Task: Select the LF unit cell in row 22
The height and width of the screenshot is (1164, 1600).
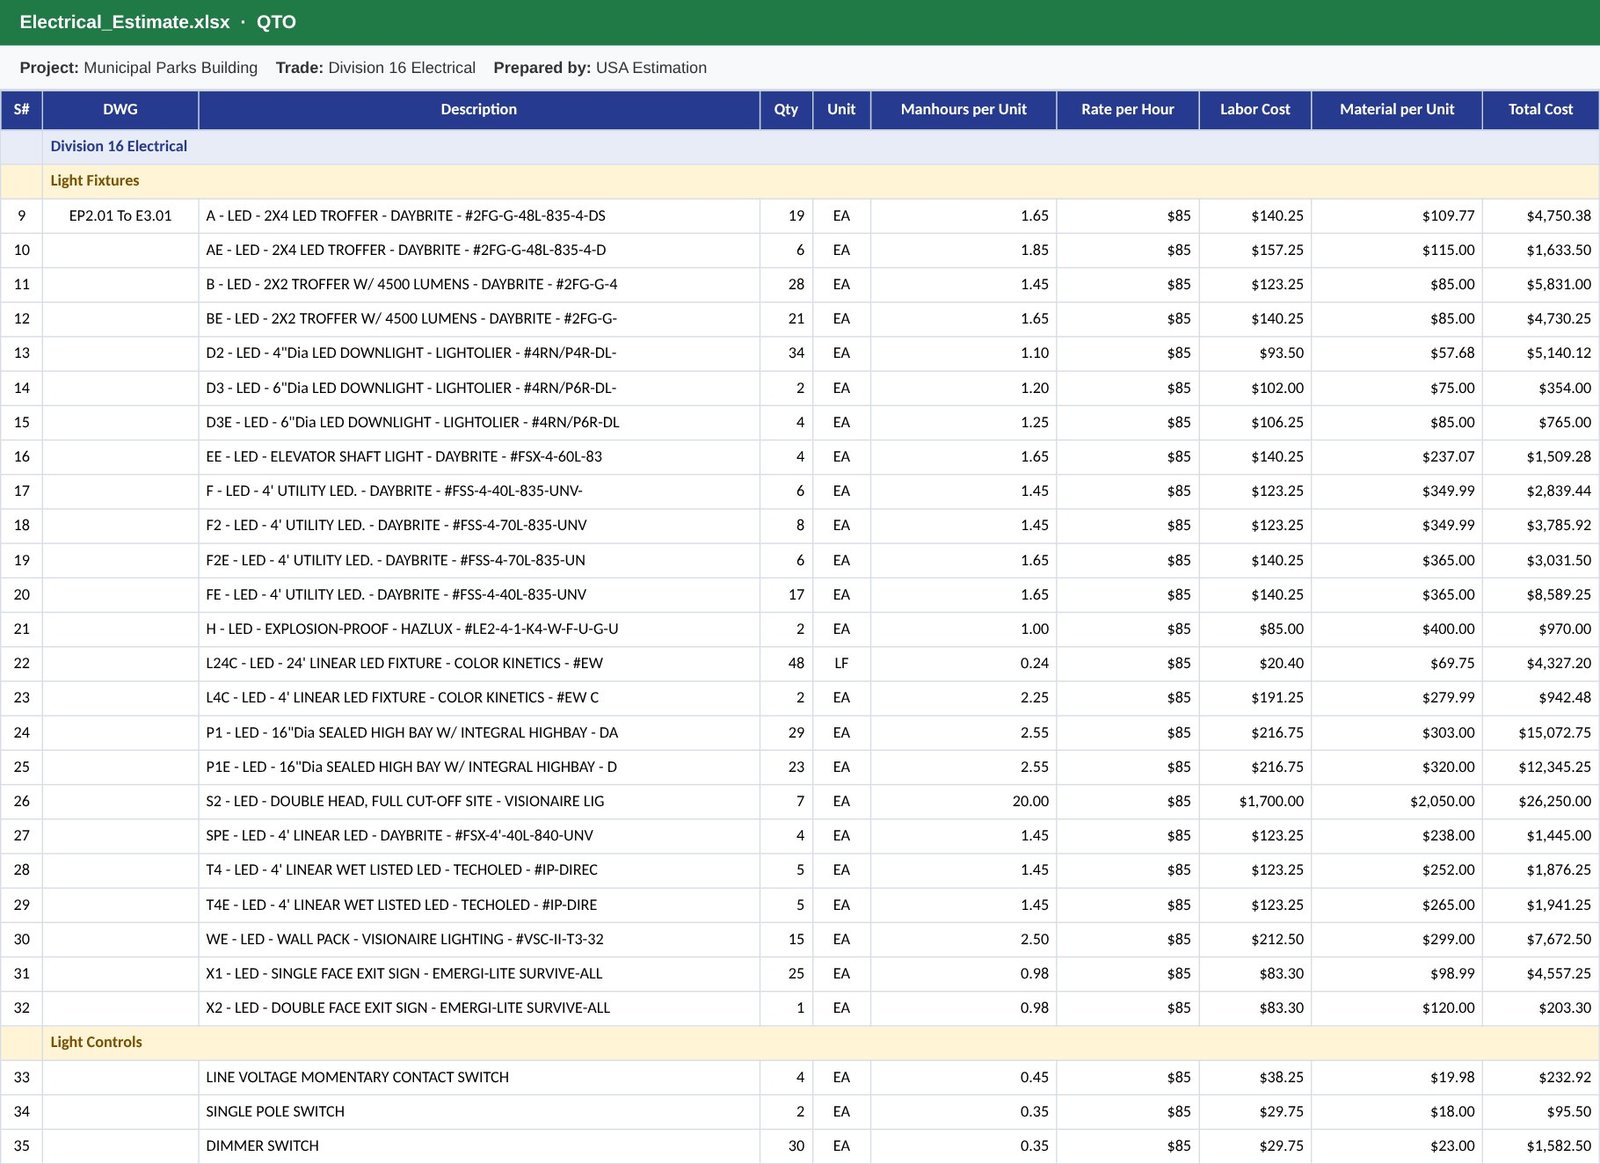Action: tap(841, 663)
